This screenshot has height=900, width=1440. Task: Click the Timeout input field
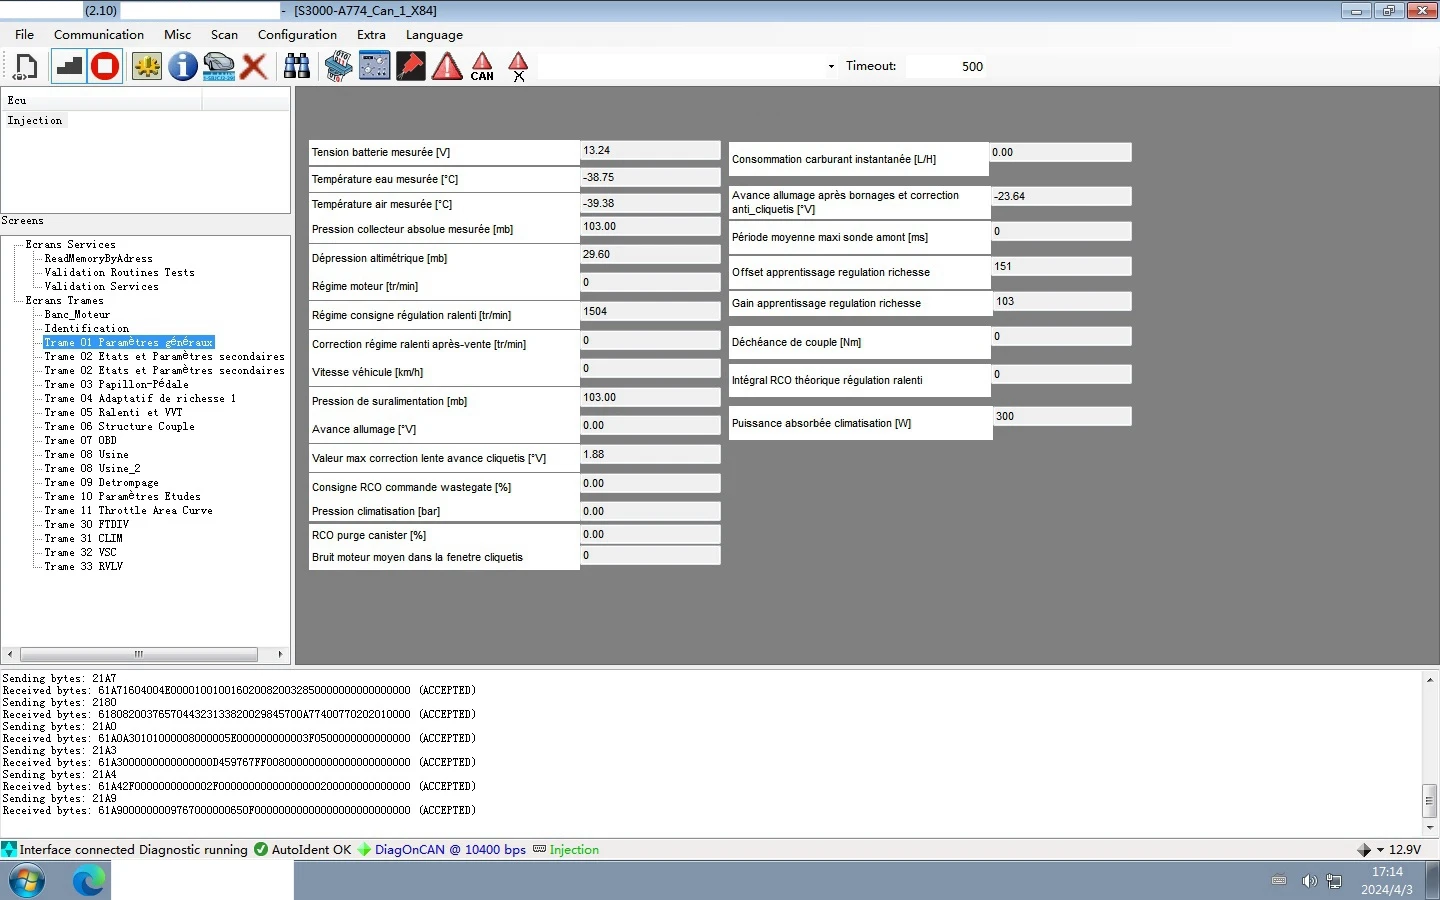click(945, 67)
